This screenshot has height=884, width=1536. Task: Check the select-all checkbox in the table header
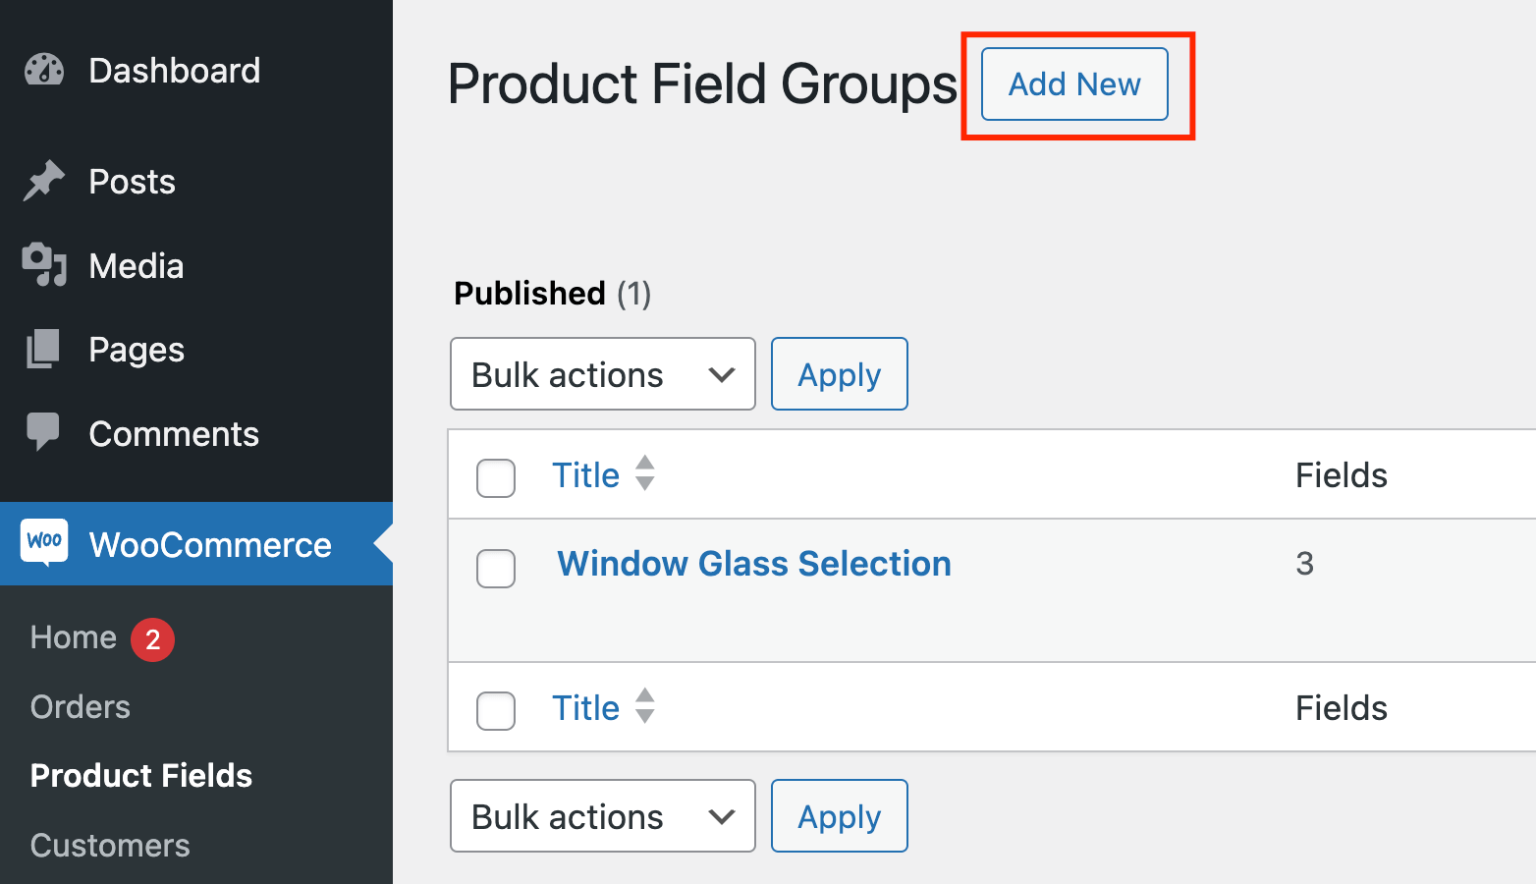pyautogui.click(x=495, y=478)
